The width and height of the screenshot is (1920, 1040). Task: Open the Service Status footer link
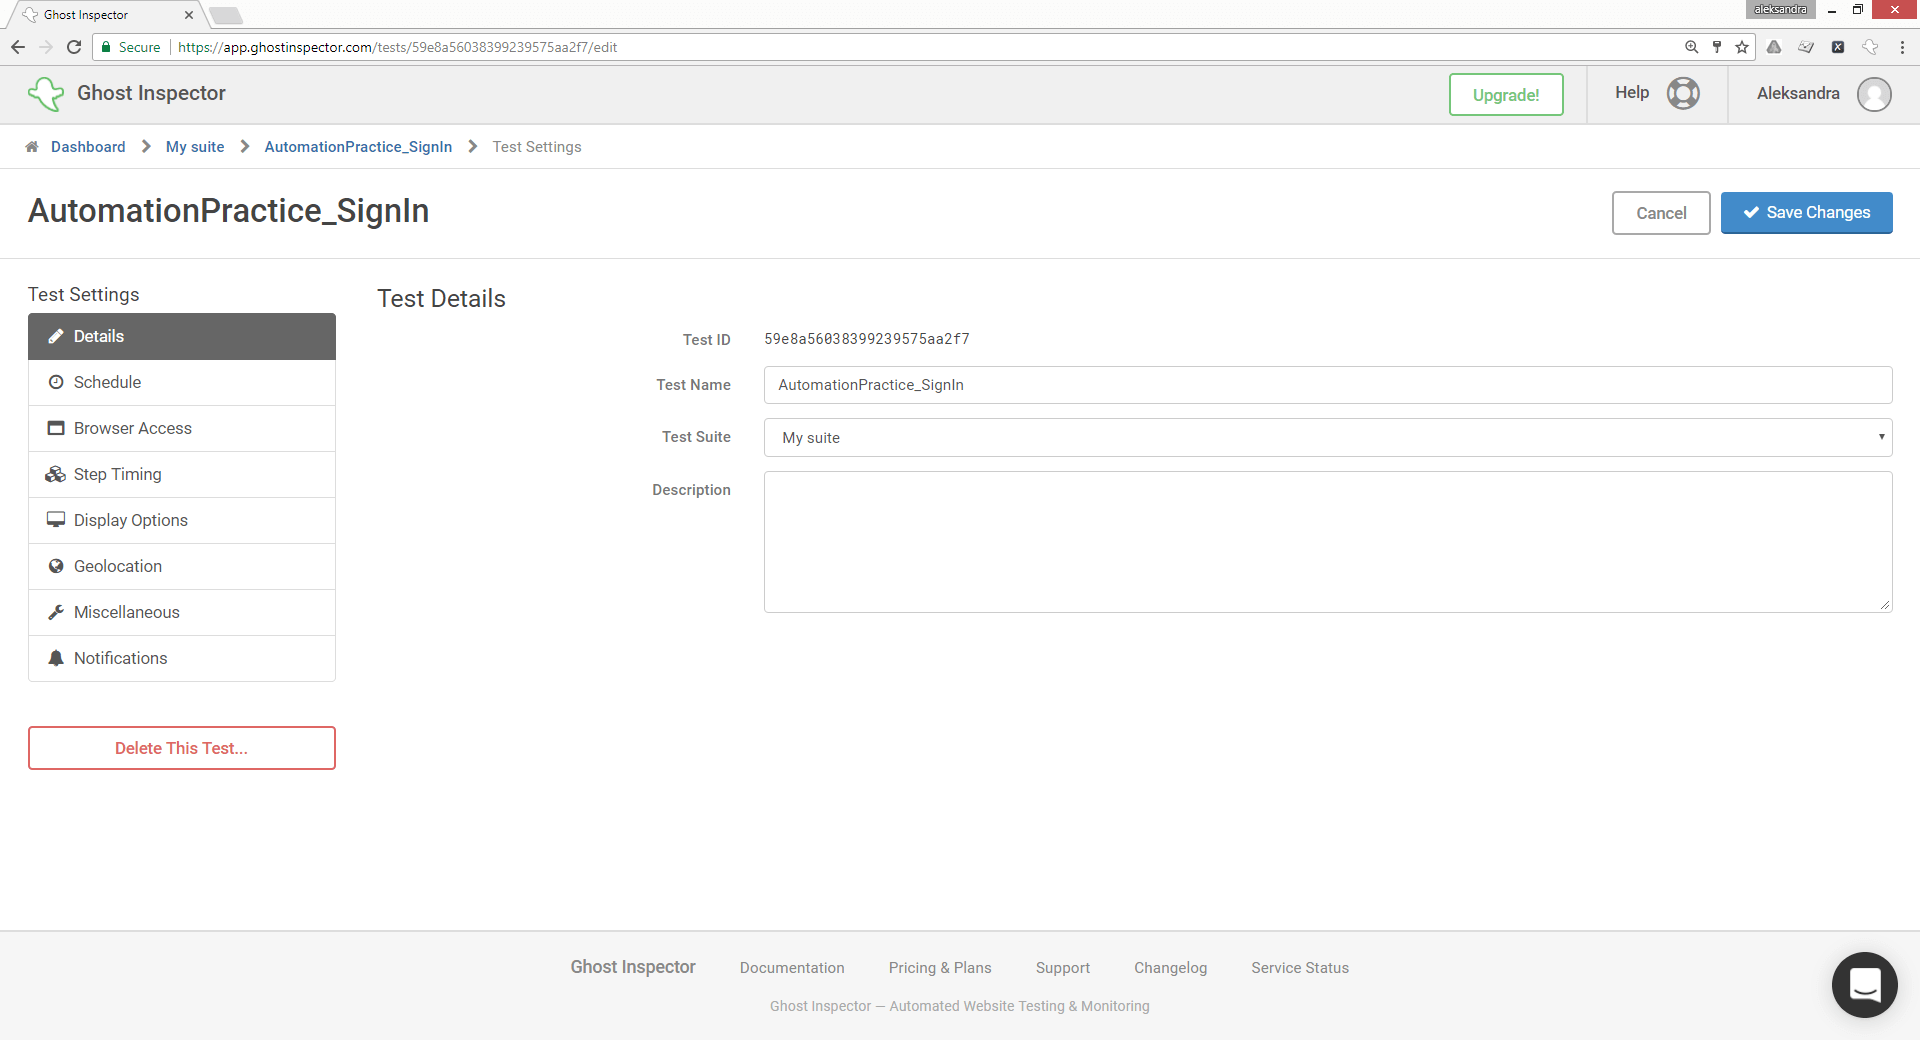pos(1300,968)
